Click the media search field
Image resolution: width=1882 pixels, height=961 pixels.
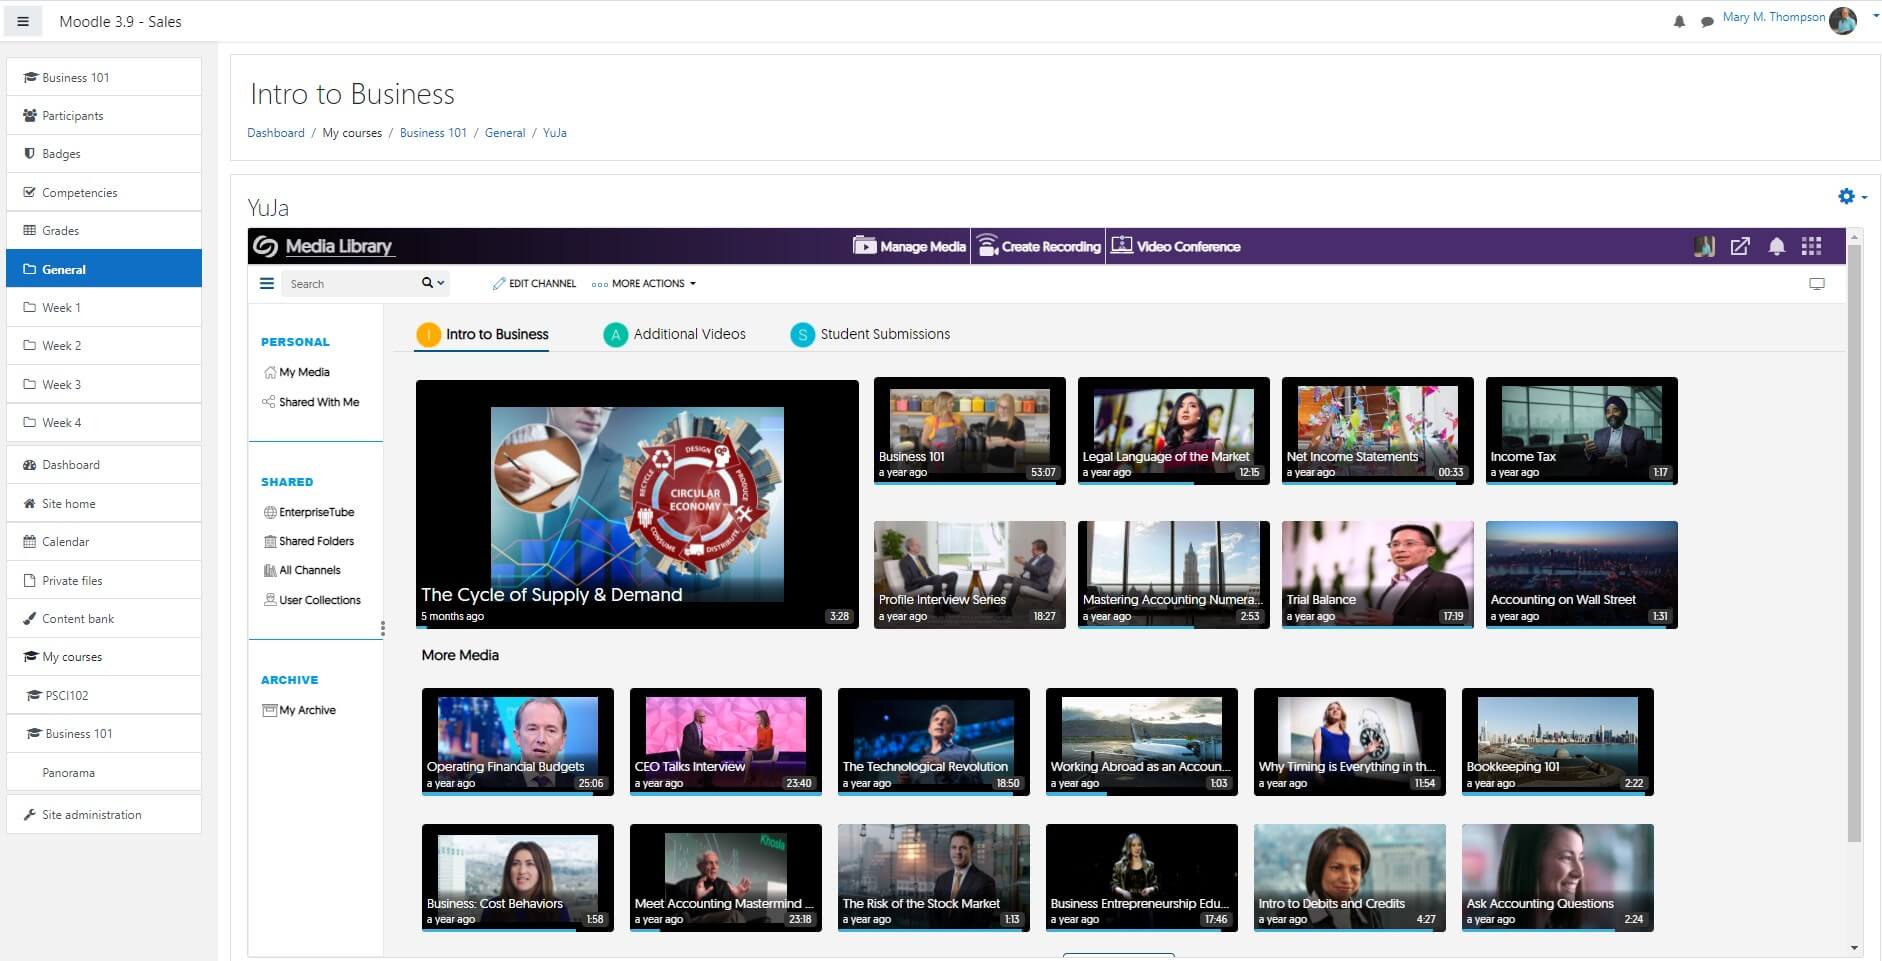pos(350,284)
